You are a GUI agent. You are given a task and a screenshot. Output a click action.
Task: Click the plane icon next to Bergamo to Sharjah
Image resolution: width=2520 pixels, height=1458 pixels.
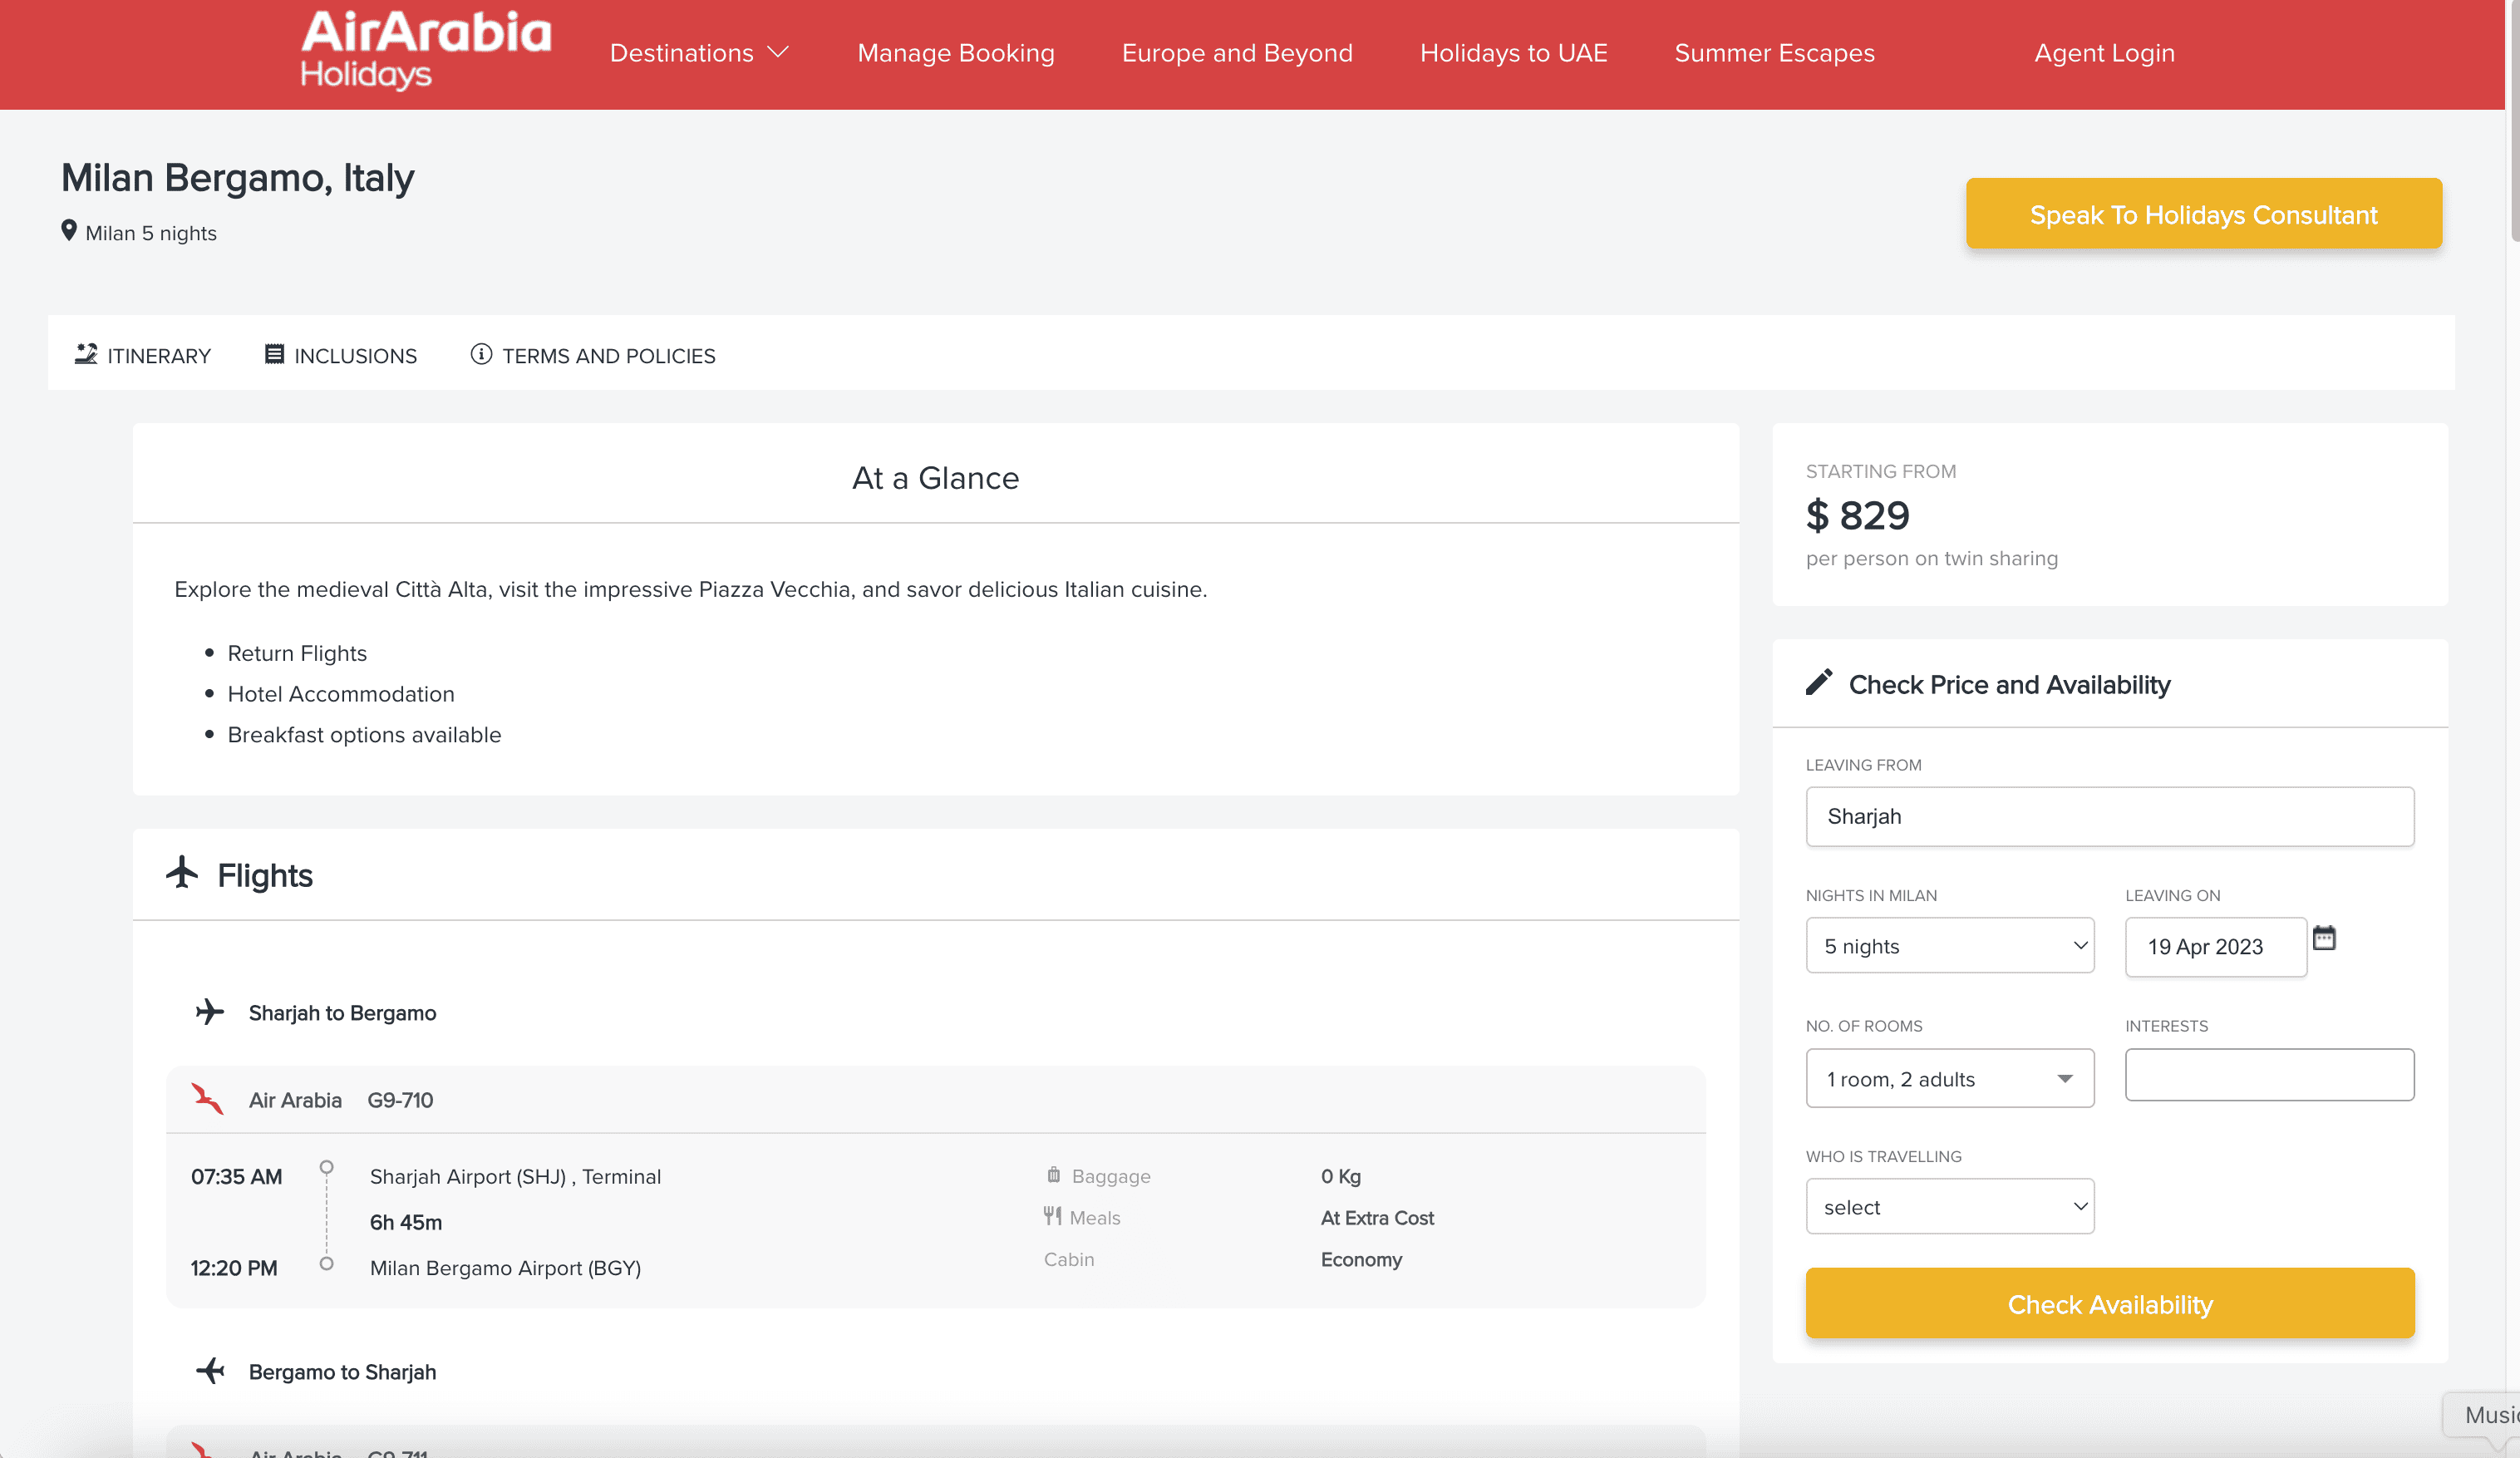(210, 1370)
